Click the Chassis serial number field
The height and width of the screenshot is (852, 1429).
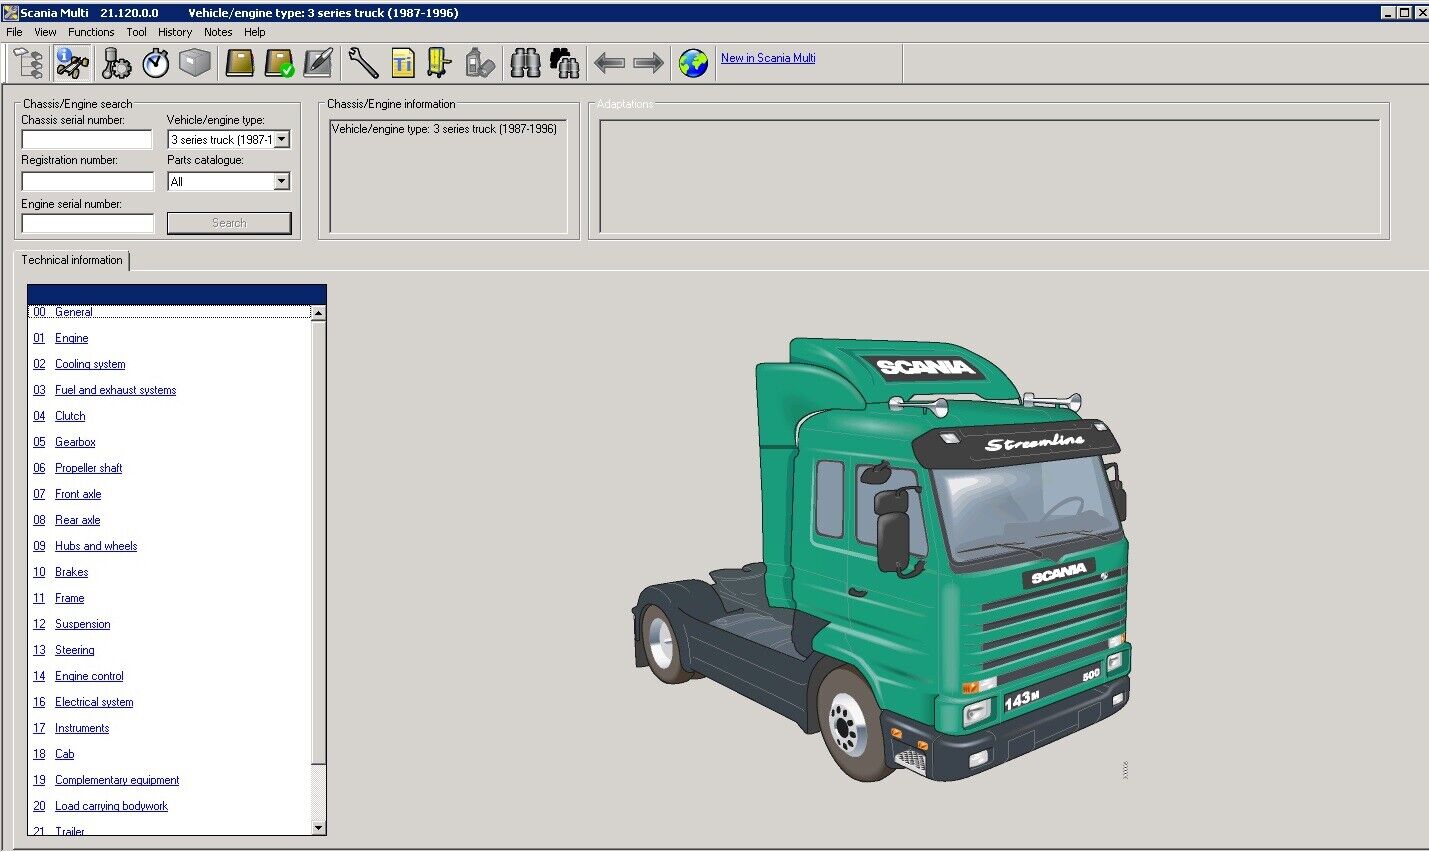pyautogui.click(x=88, y=140)
